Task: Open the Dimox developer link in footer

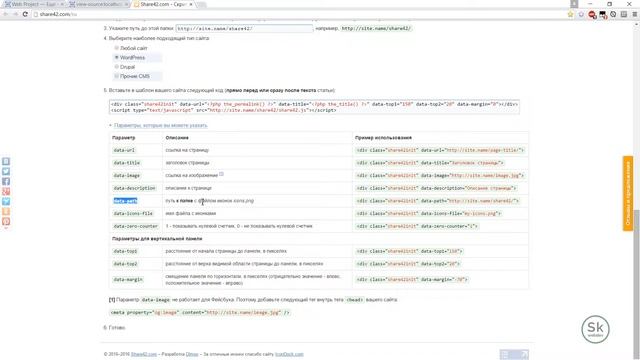Action: click(x=192, y=354)
